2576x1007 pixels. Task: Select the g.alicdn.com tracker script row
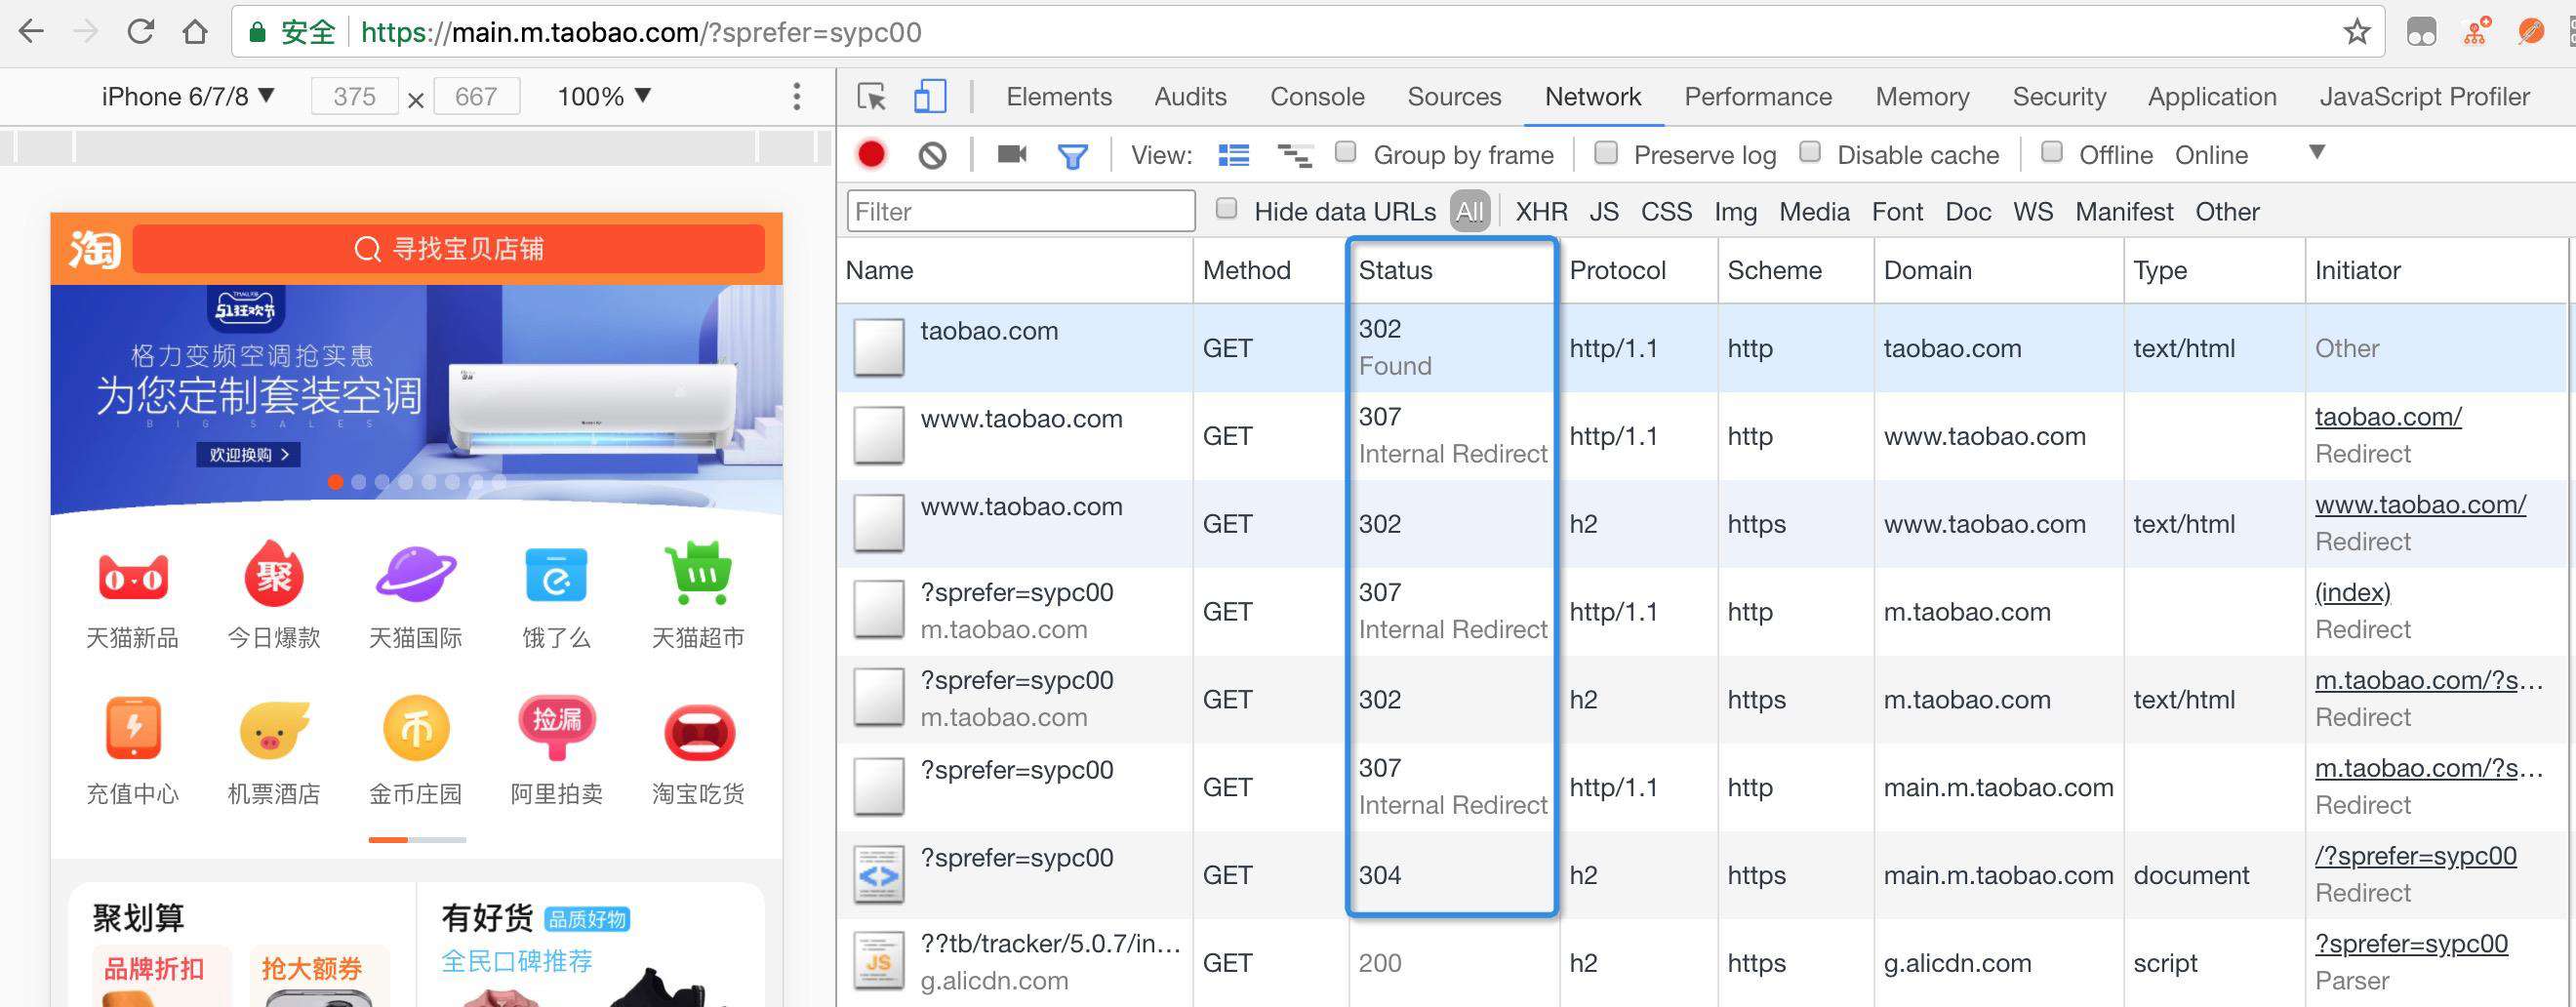click(x=1702, y=963)
